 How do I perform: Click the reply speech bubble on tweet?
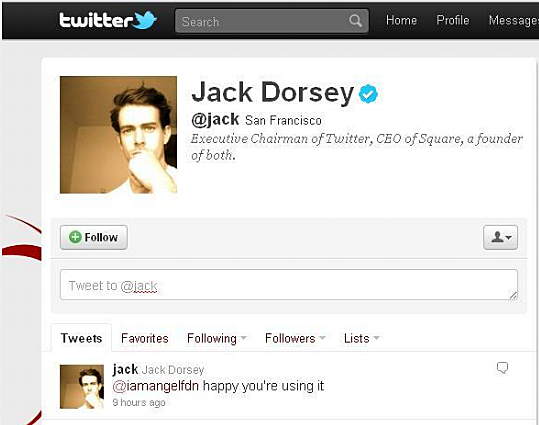[502, 368]
